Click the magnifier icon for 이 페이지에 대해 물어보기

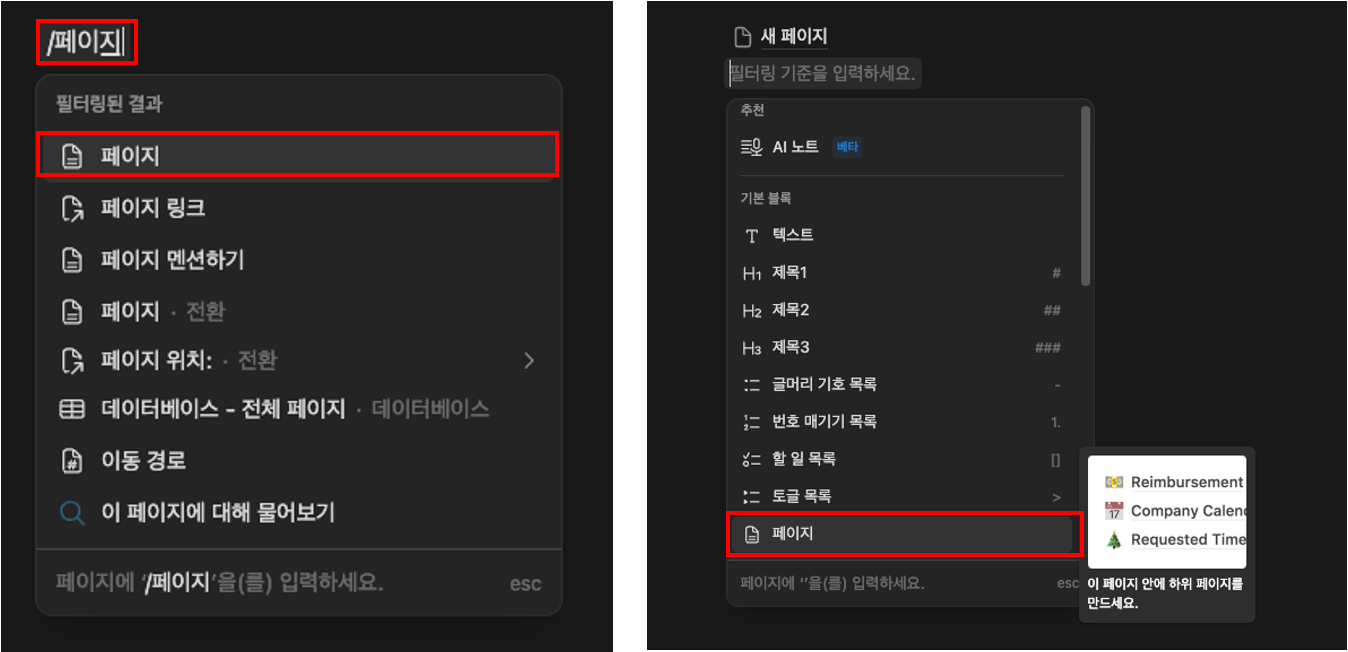tap(72, 513)
